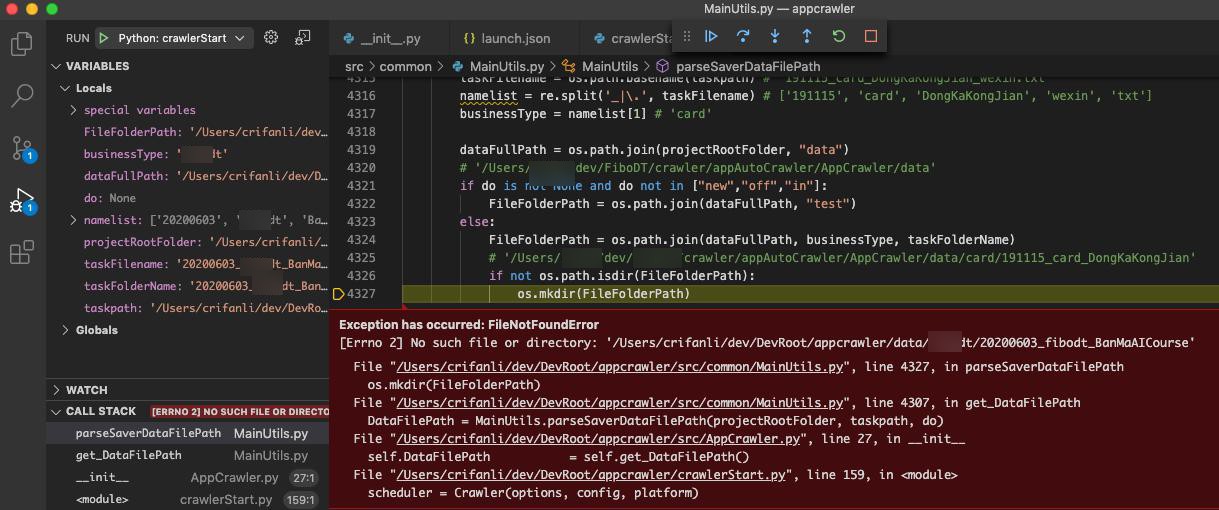Open the Search view in activity bar
1219x510 pixels.
click(22, 96)
